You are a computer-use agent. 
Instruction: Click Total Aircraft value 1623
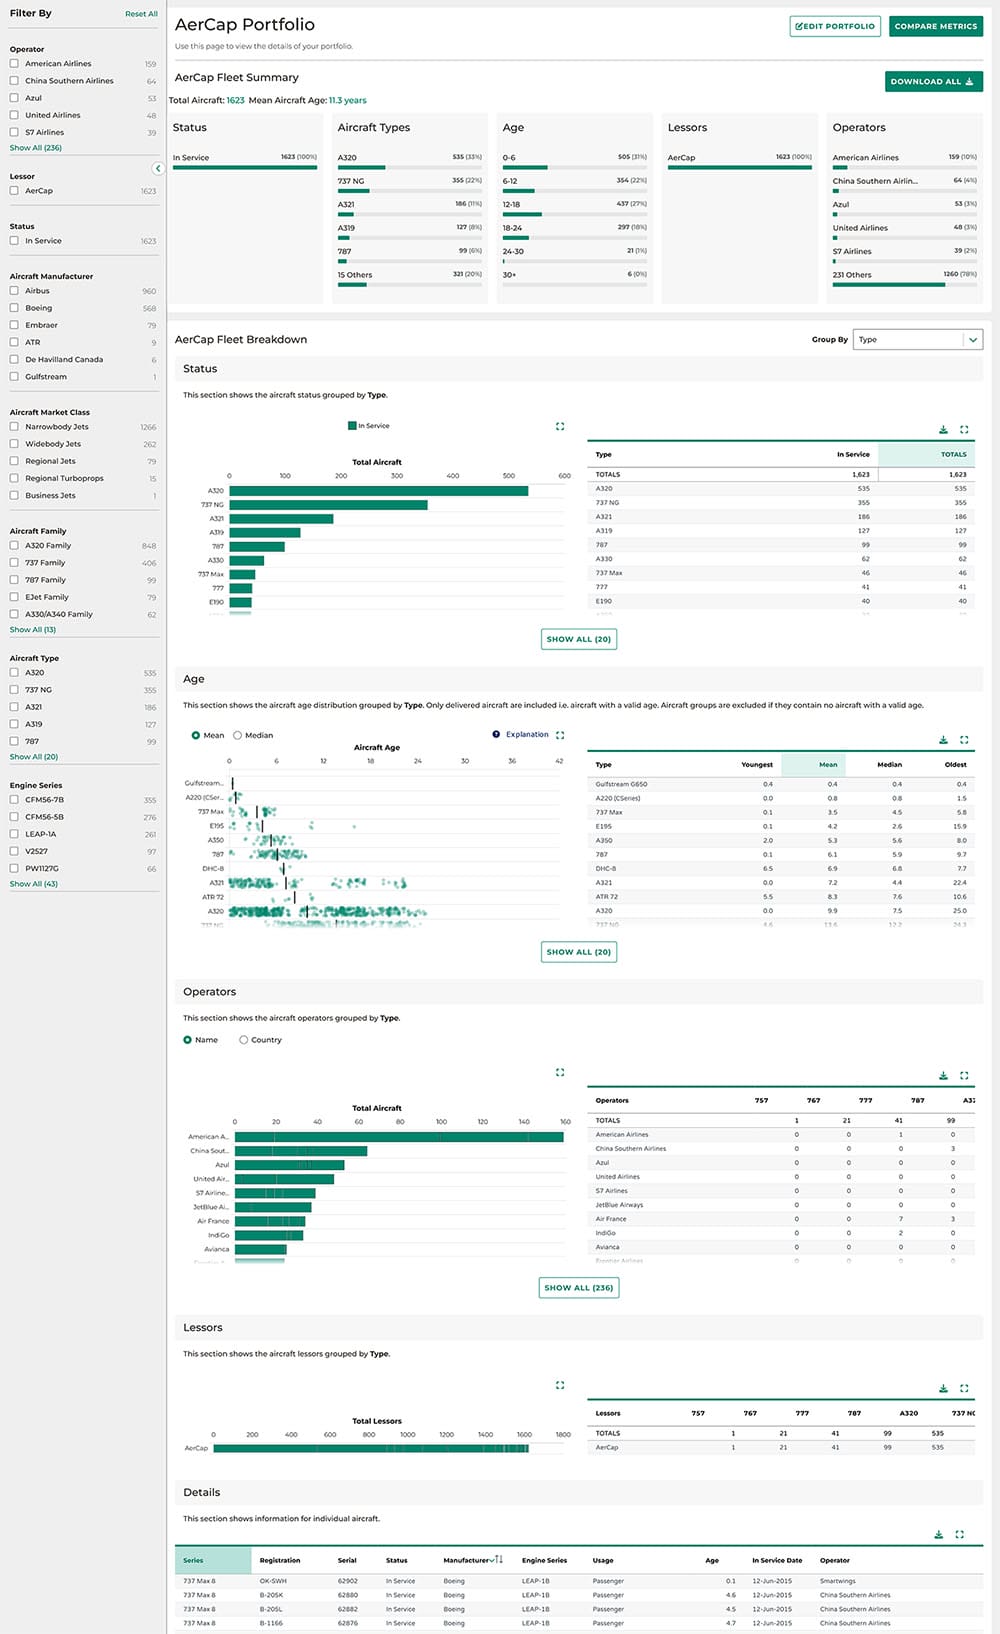pyautogui.click(x=235, y=100)
